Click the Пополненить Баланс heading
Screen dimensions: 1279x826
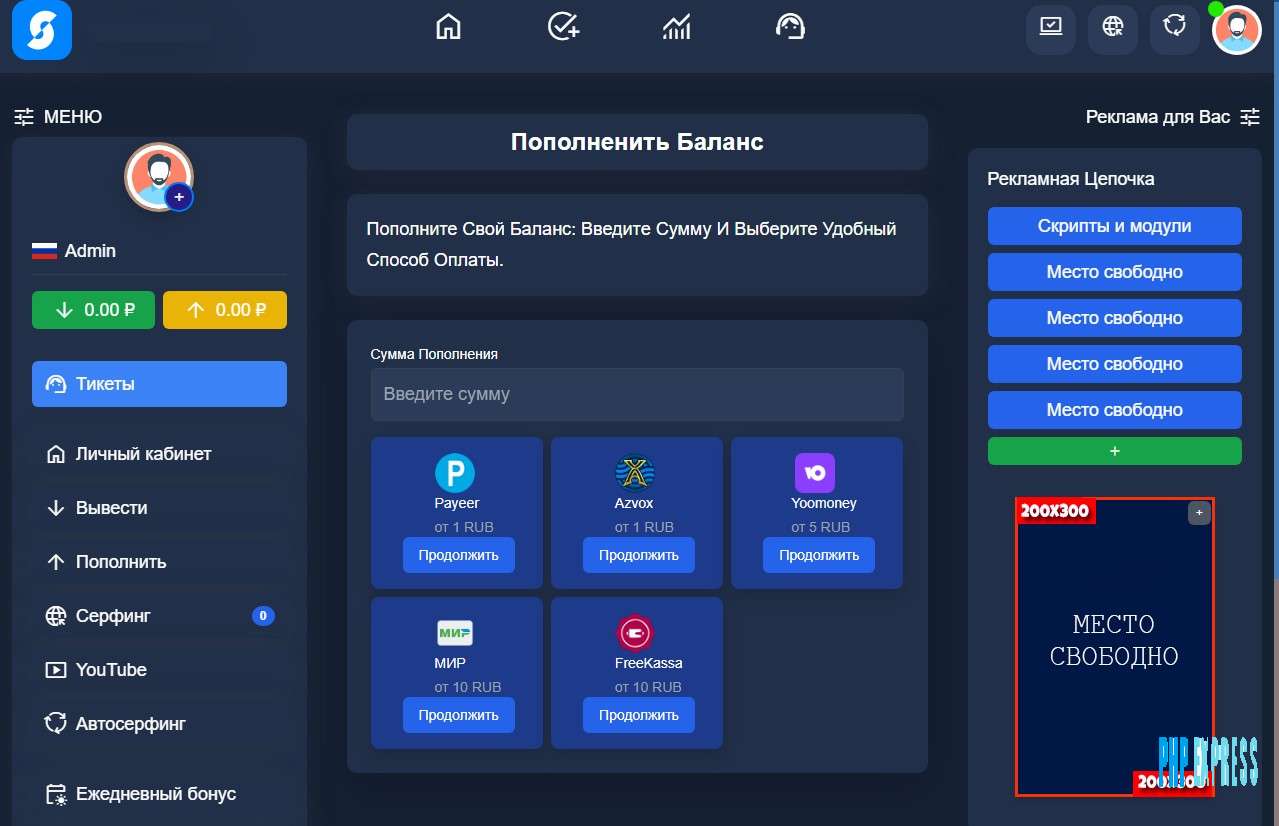[637, 142]
